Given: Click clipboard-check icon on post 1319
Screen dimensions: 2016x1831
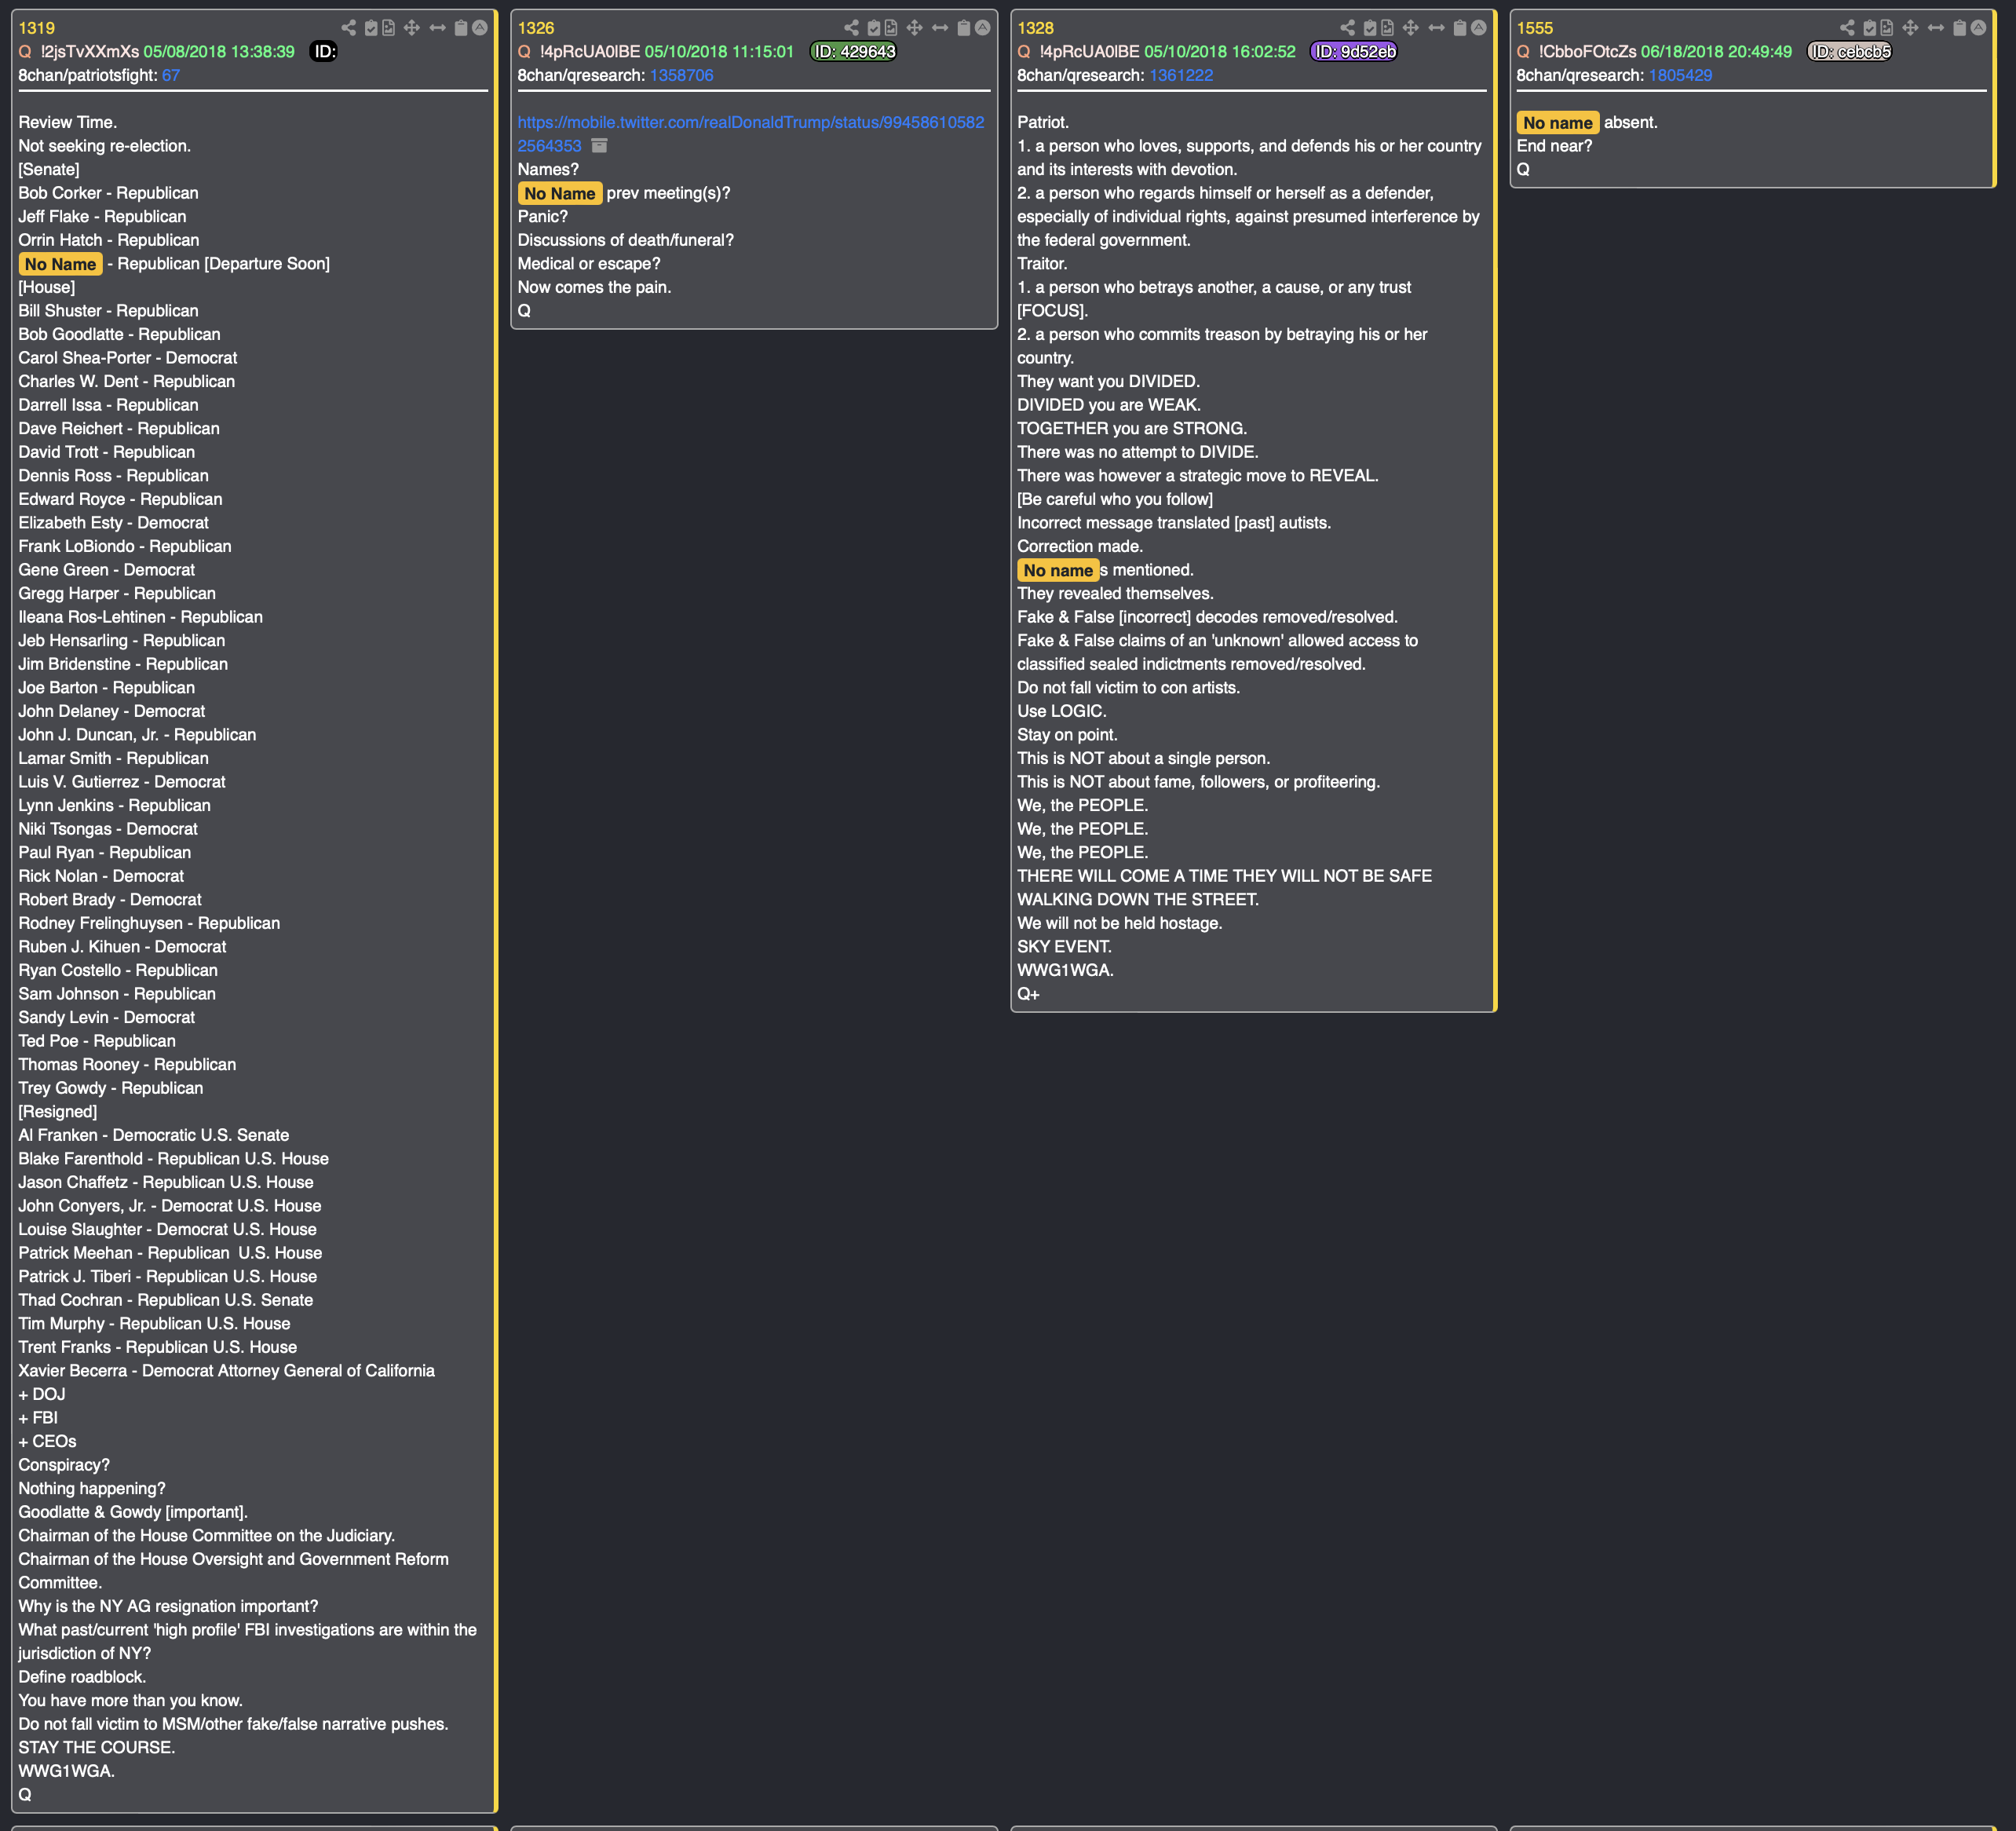Looking at the screenshot, I should (371, 28).
